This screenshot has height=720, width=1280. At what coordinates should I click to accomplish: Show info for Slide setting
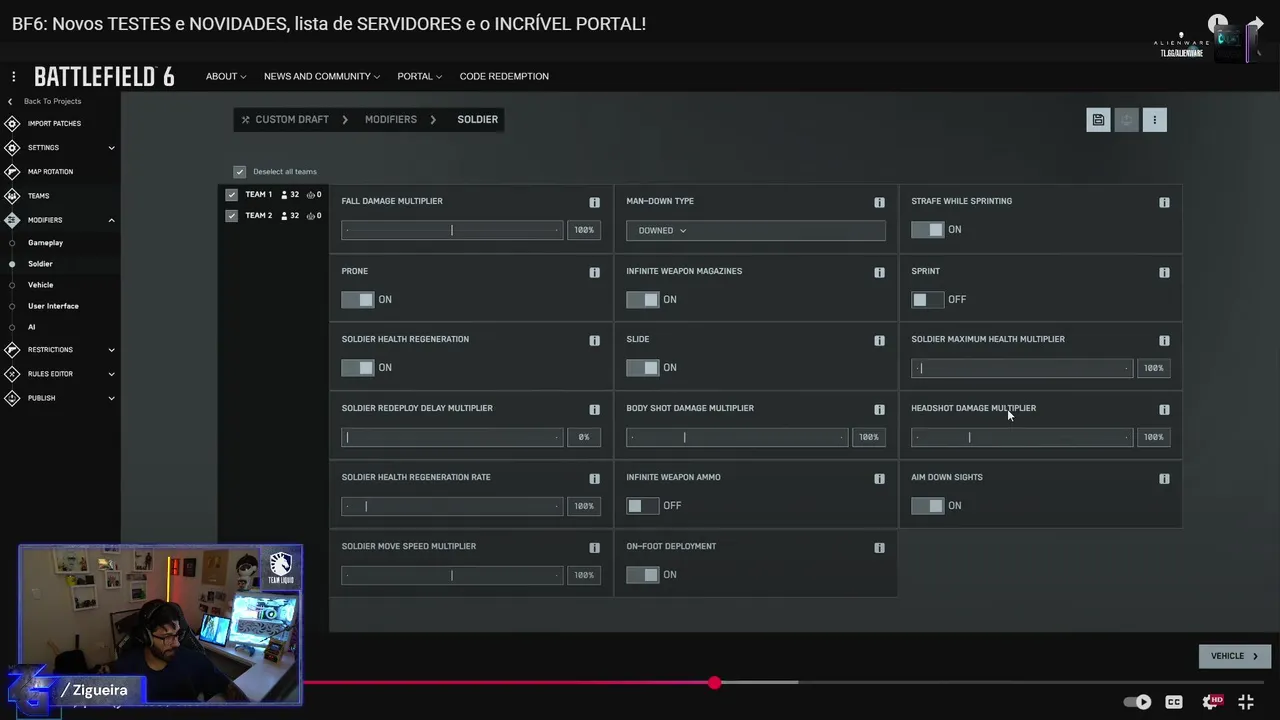[x=879, y=340]
